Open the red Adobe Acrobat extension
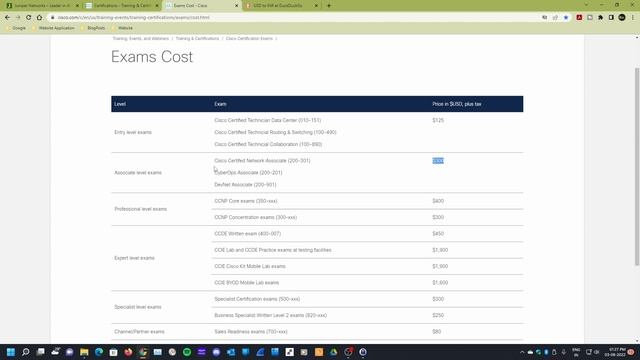Viewport: 640px width, 360px height. pos(579,18)
